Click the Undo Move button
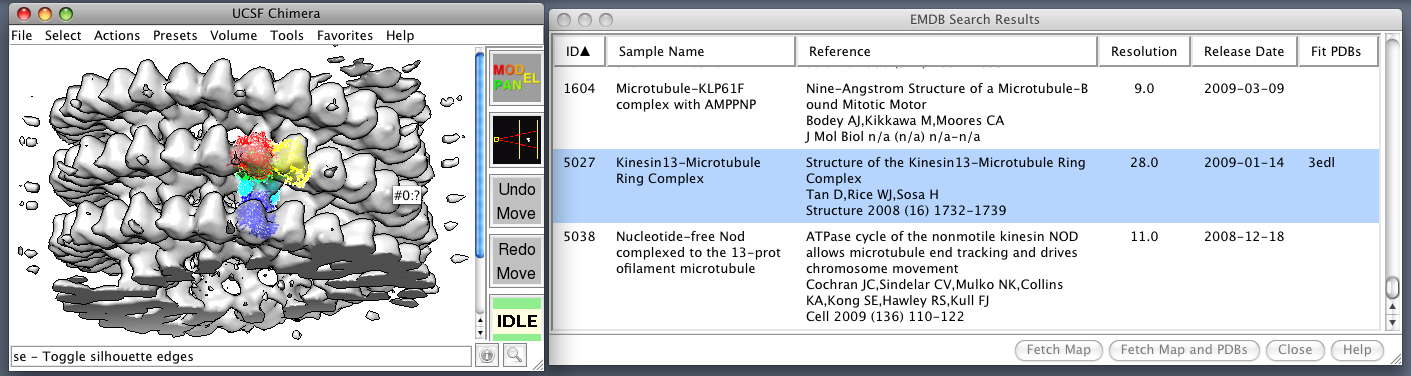Screen dimensions: 1411x376 [x=516, y=201]
